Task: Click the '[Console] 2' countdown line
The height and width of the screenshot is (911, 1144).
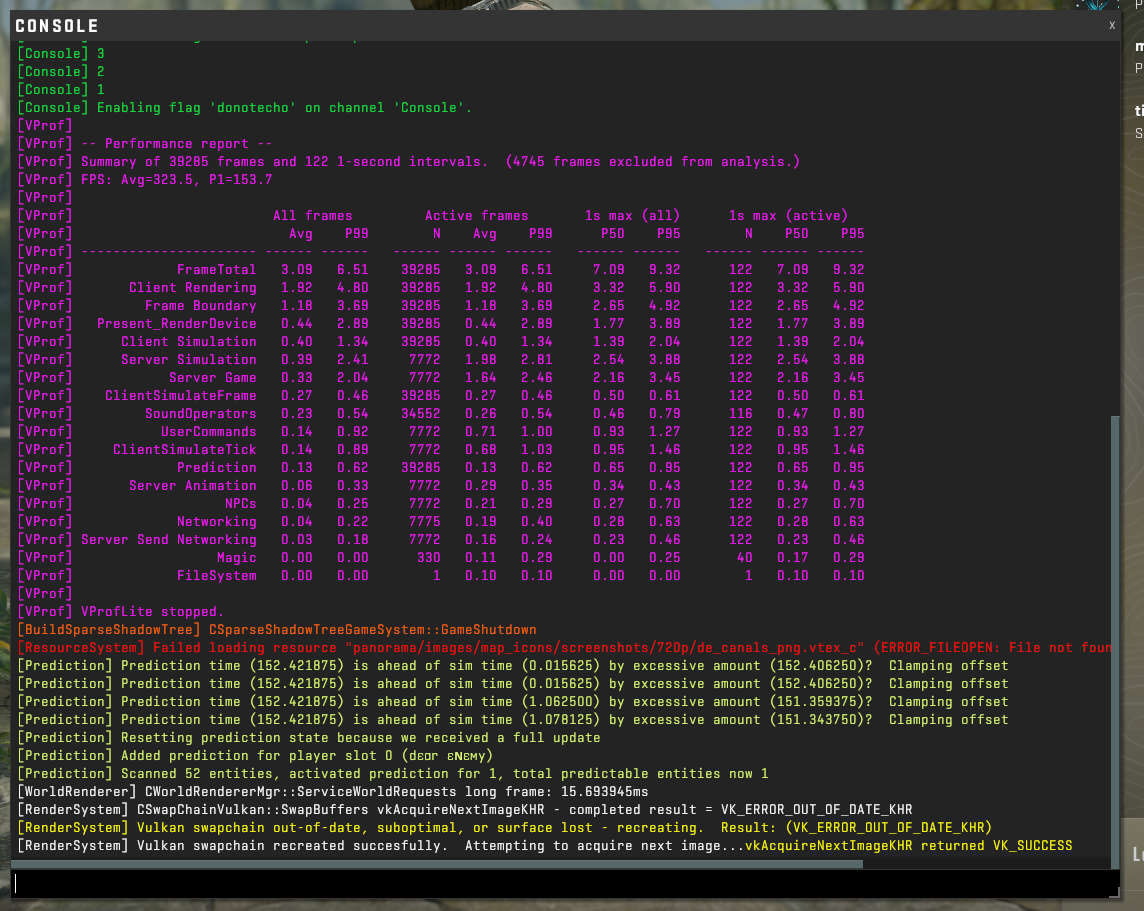Action: click(x=61, y=71)
